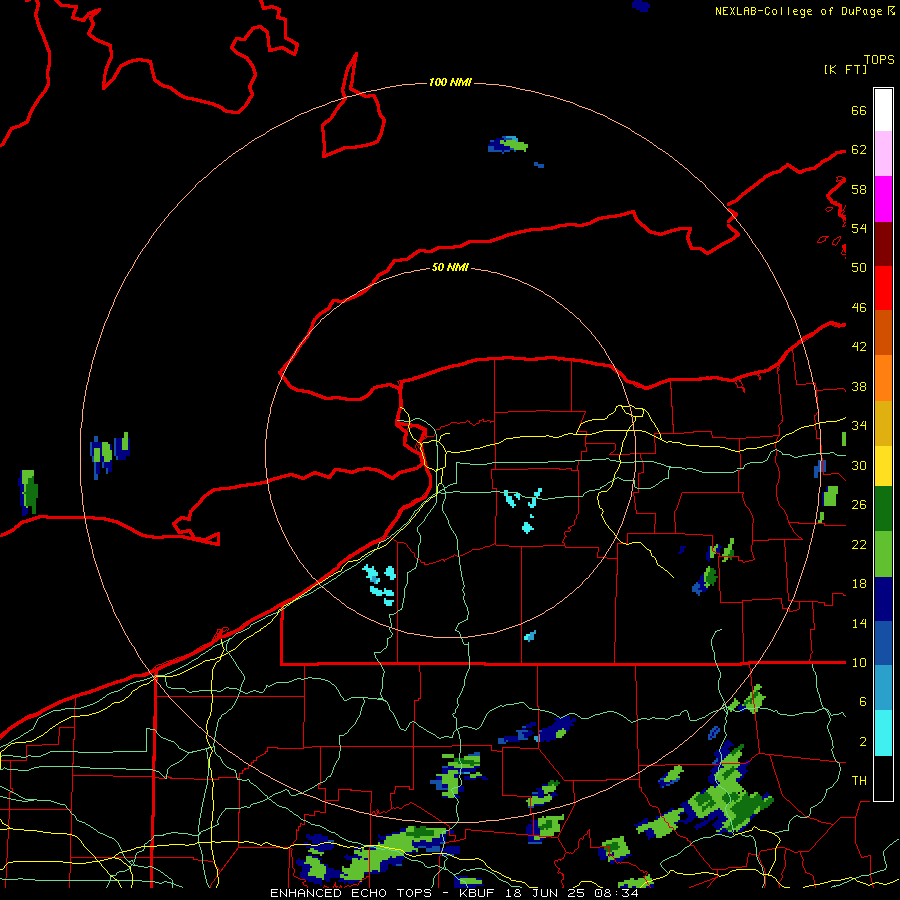Image resolution: width=900 pixels, height=900 pixels.
Task: Click the '18' scale value on legend
Action: [859, 584]
